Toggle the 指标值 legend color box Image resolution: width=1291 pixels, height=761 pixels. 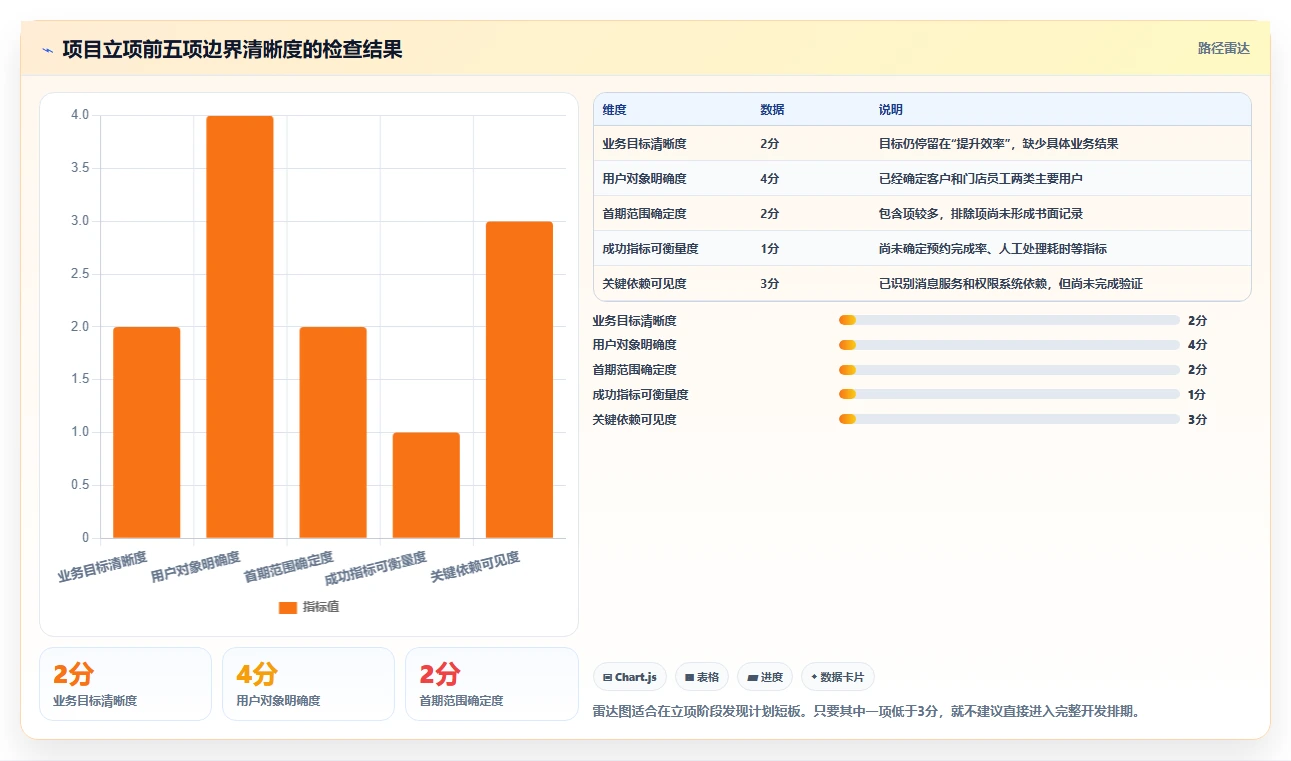click(288, 607)
